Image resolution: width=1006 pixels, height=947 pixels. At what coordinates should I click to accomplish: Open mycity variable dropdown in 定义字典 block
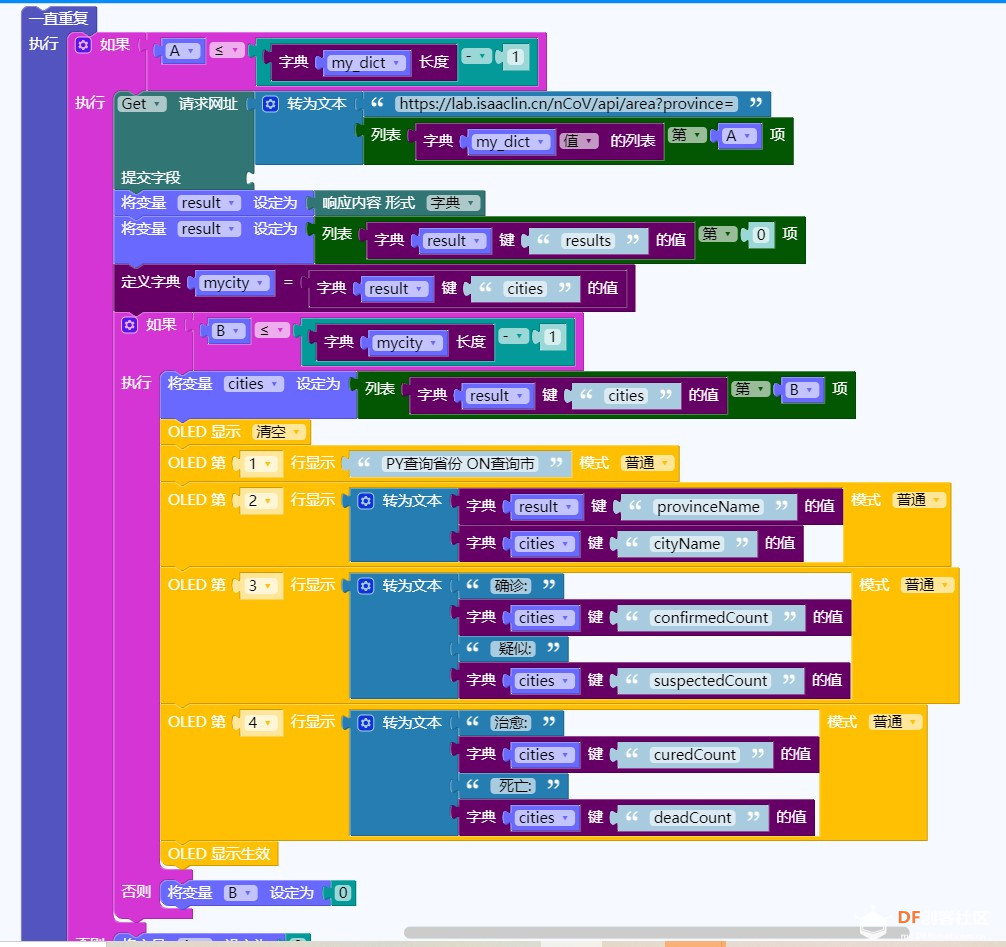235,283
